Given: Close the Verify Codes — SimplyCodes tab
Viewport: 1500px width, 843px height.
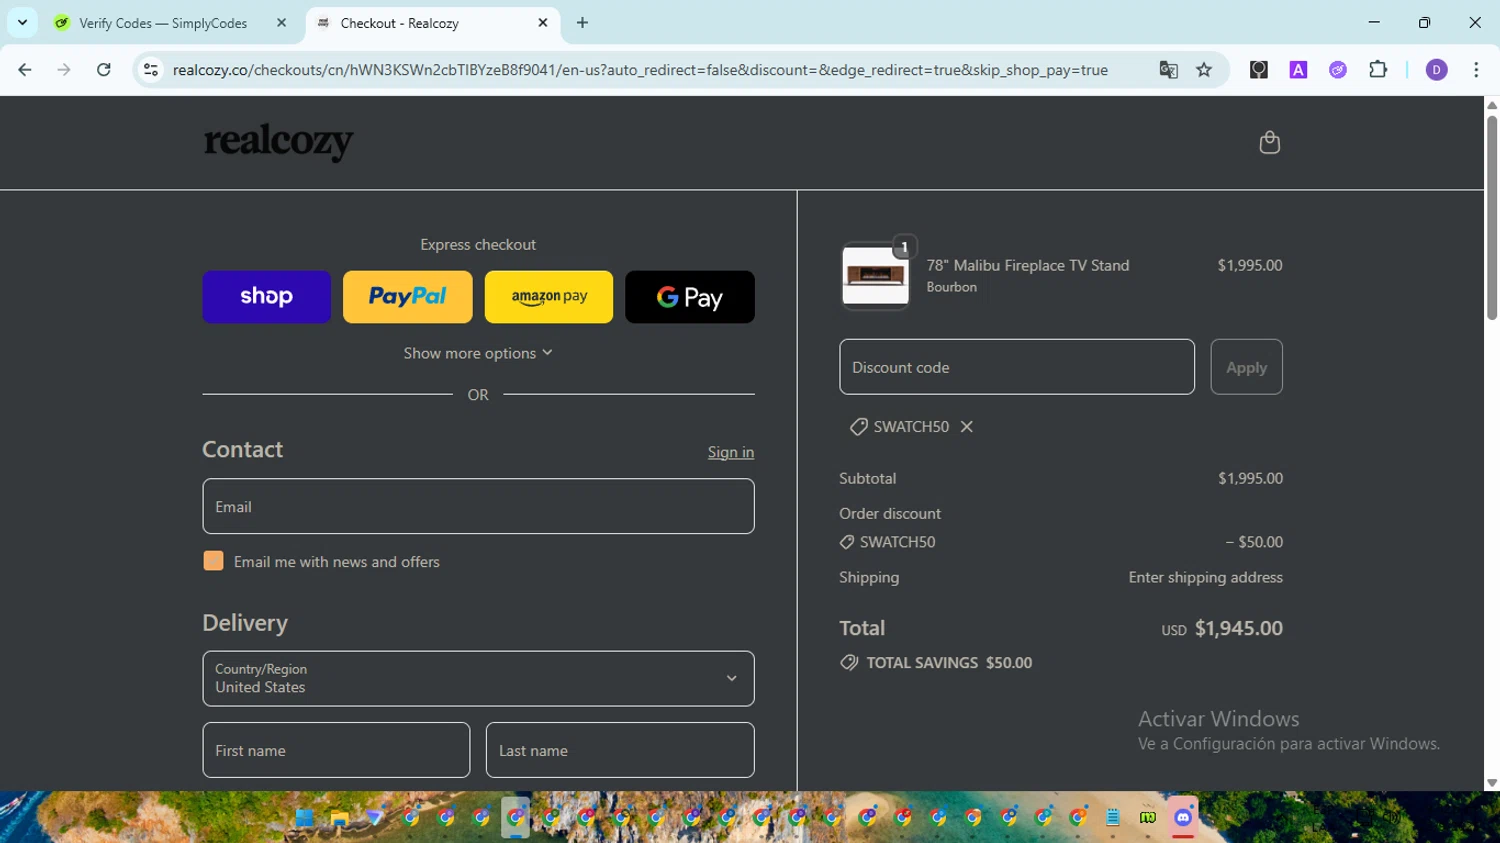Looking at the screenshot, I should [281, 22].
